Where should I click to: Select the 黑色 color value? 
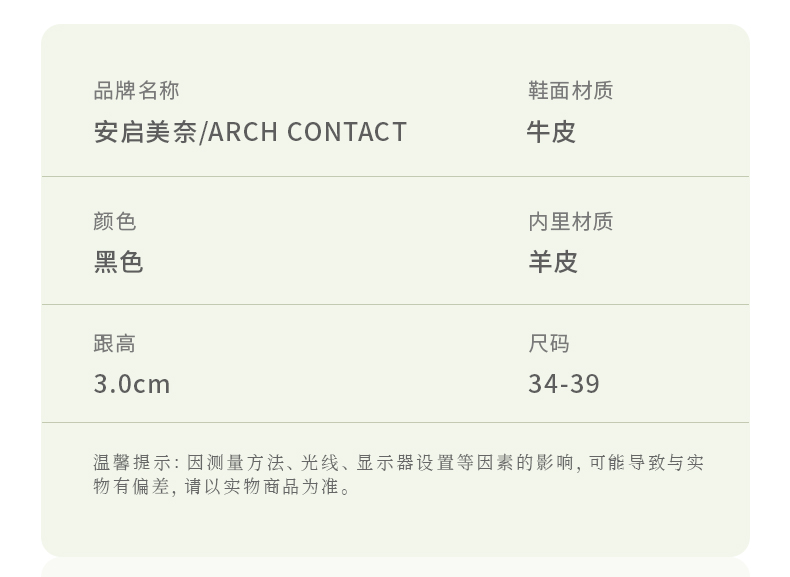119,262
